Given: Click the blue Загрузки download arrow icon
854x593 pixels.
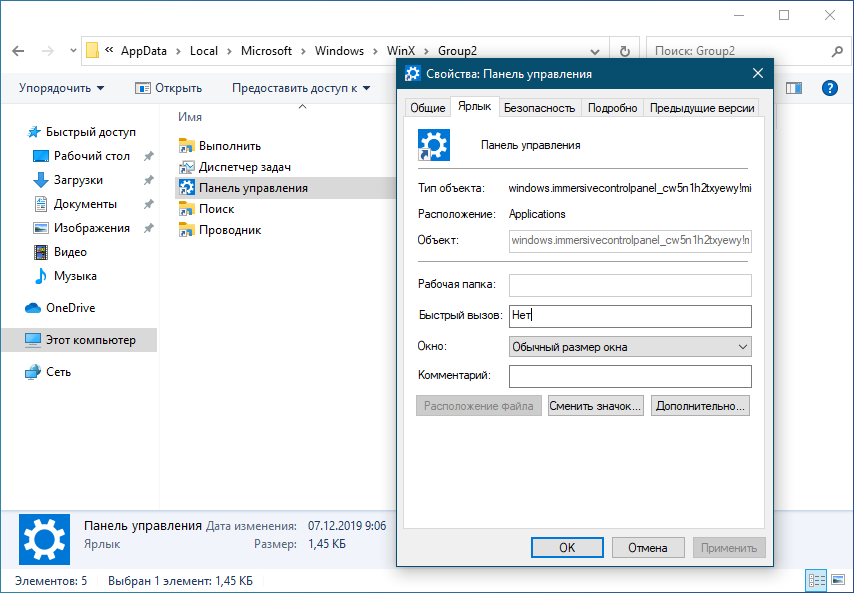Looking at the screenshot, I should [x=41, y=180].
